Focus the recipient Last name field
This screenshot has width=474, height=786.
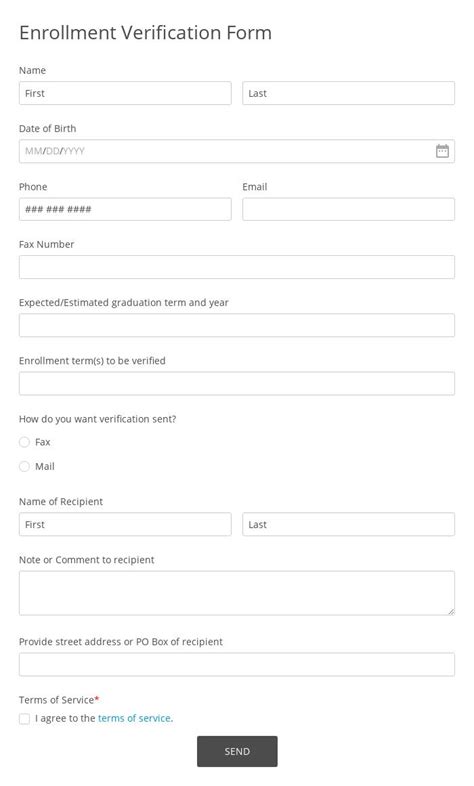coord(348,524)
